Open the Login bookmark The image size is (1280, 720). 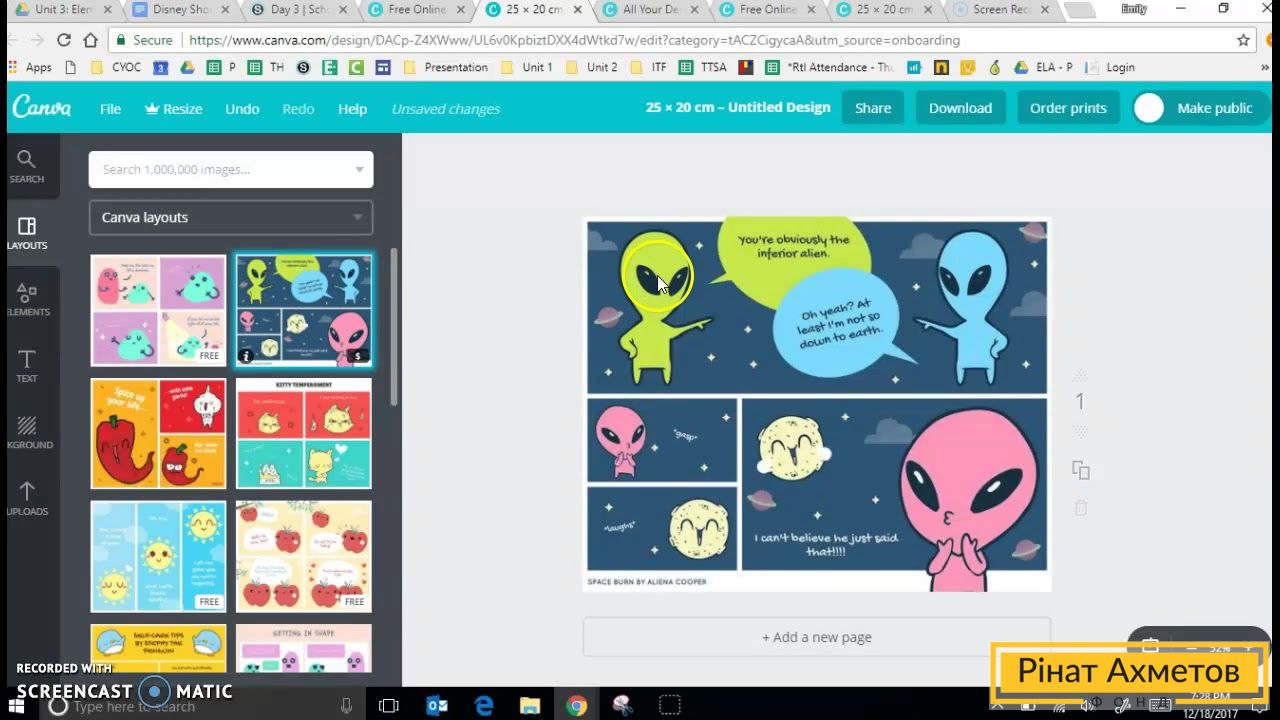1110,67
